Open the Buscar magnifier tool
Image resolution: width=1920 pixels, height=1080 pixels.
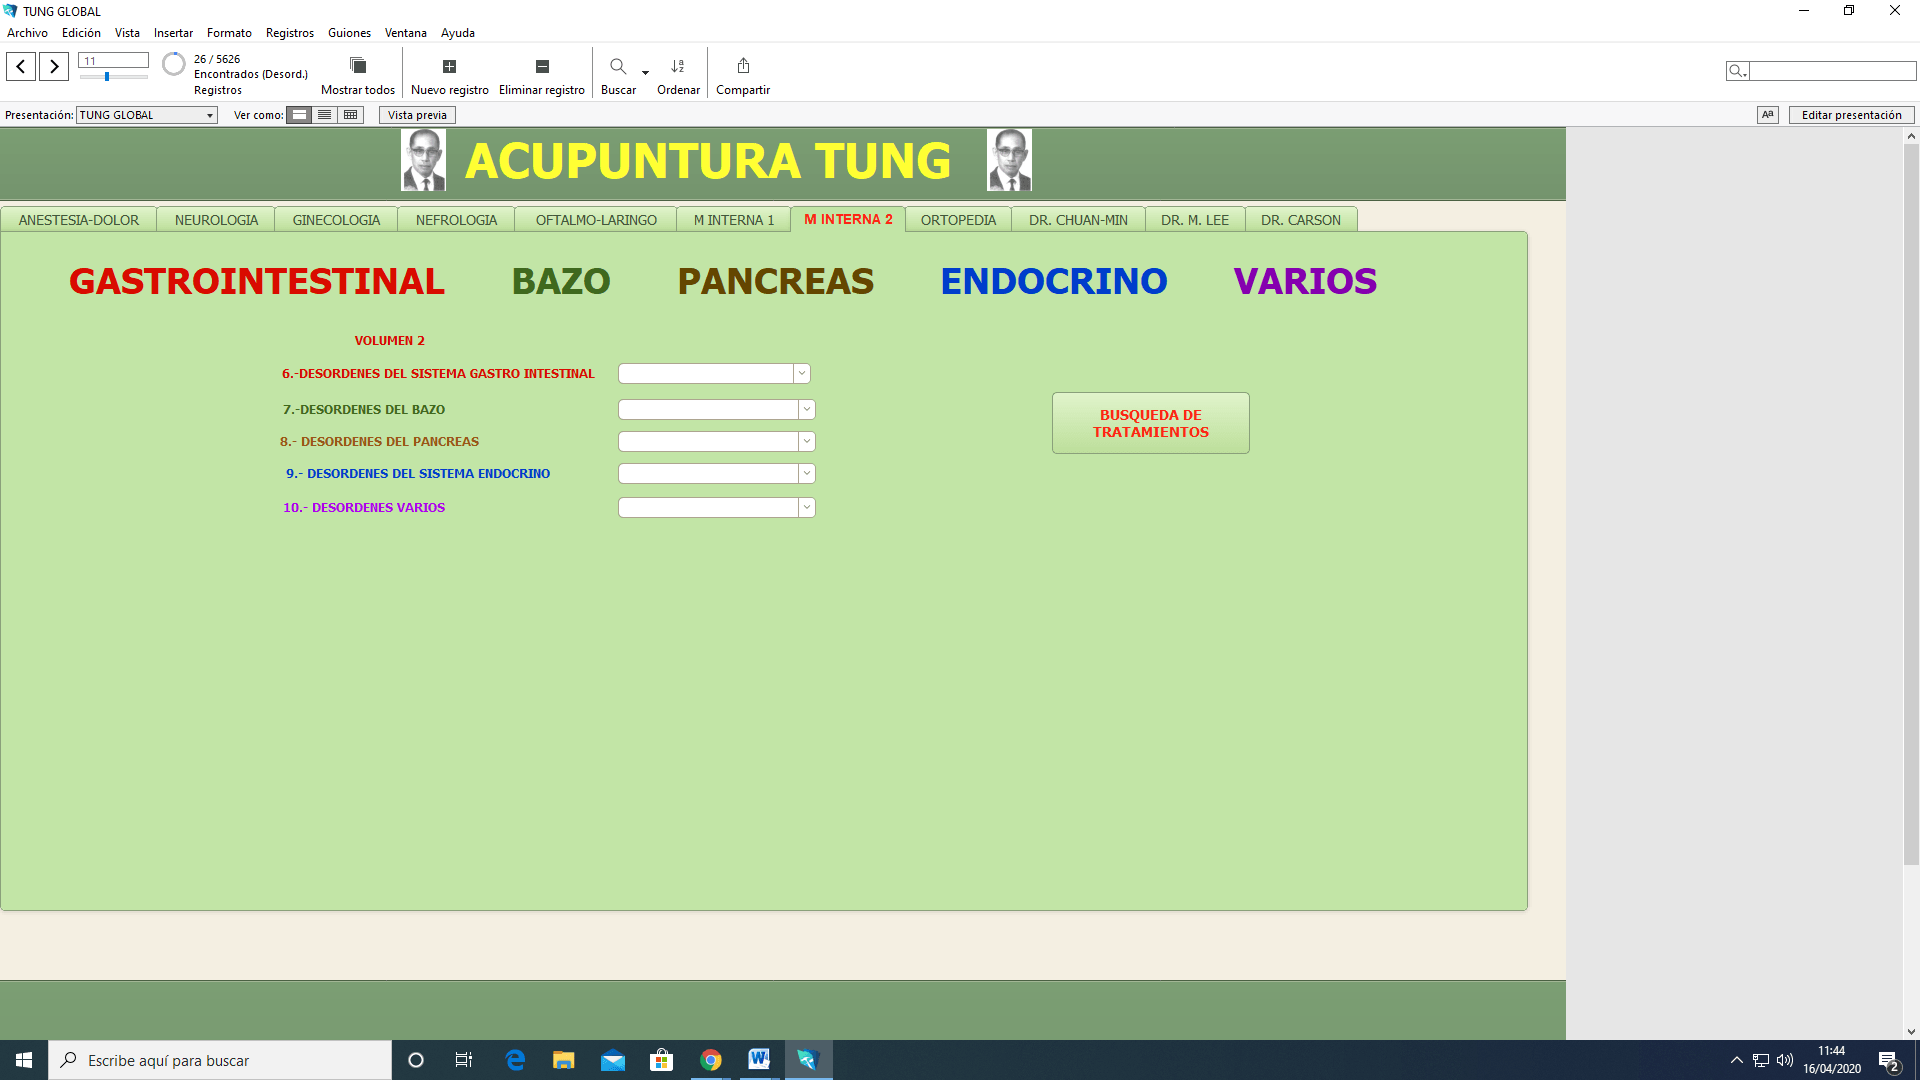(618, 67)
